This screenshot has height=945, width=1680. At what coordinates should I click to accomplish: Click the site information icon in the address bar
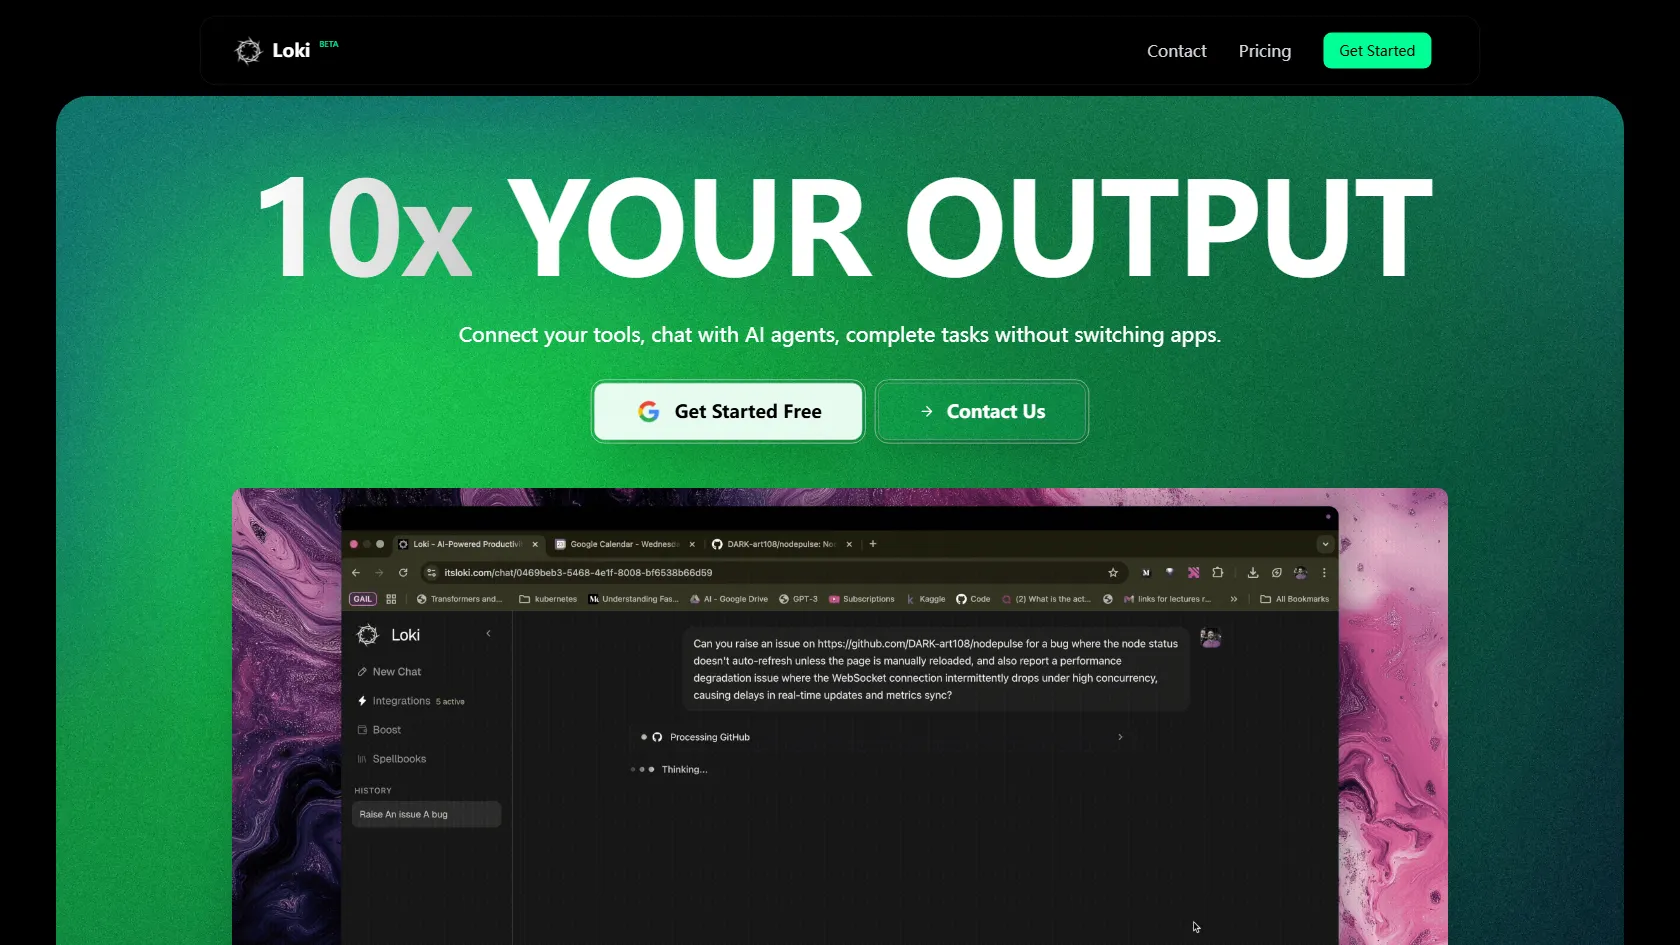[x=431, y=573]
